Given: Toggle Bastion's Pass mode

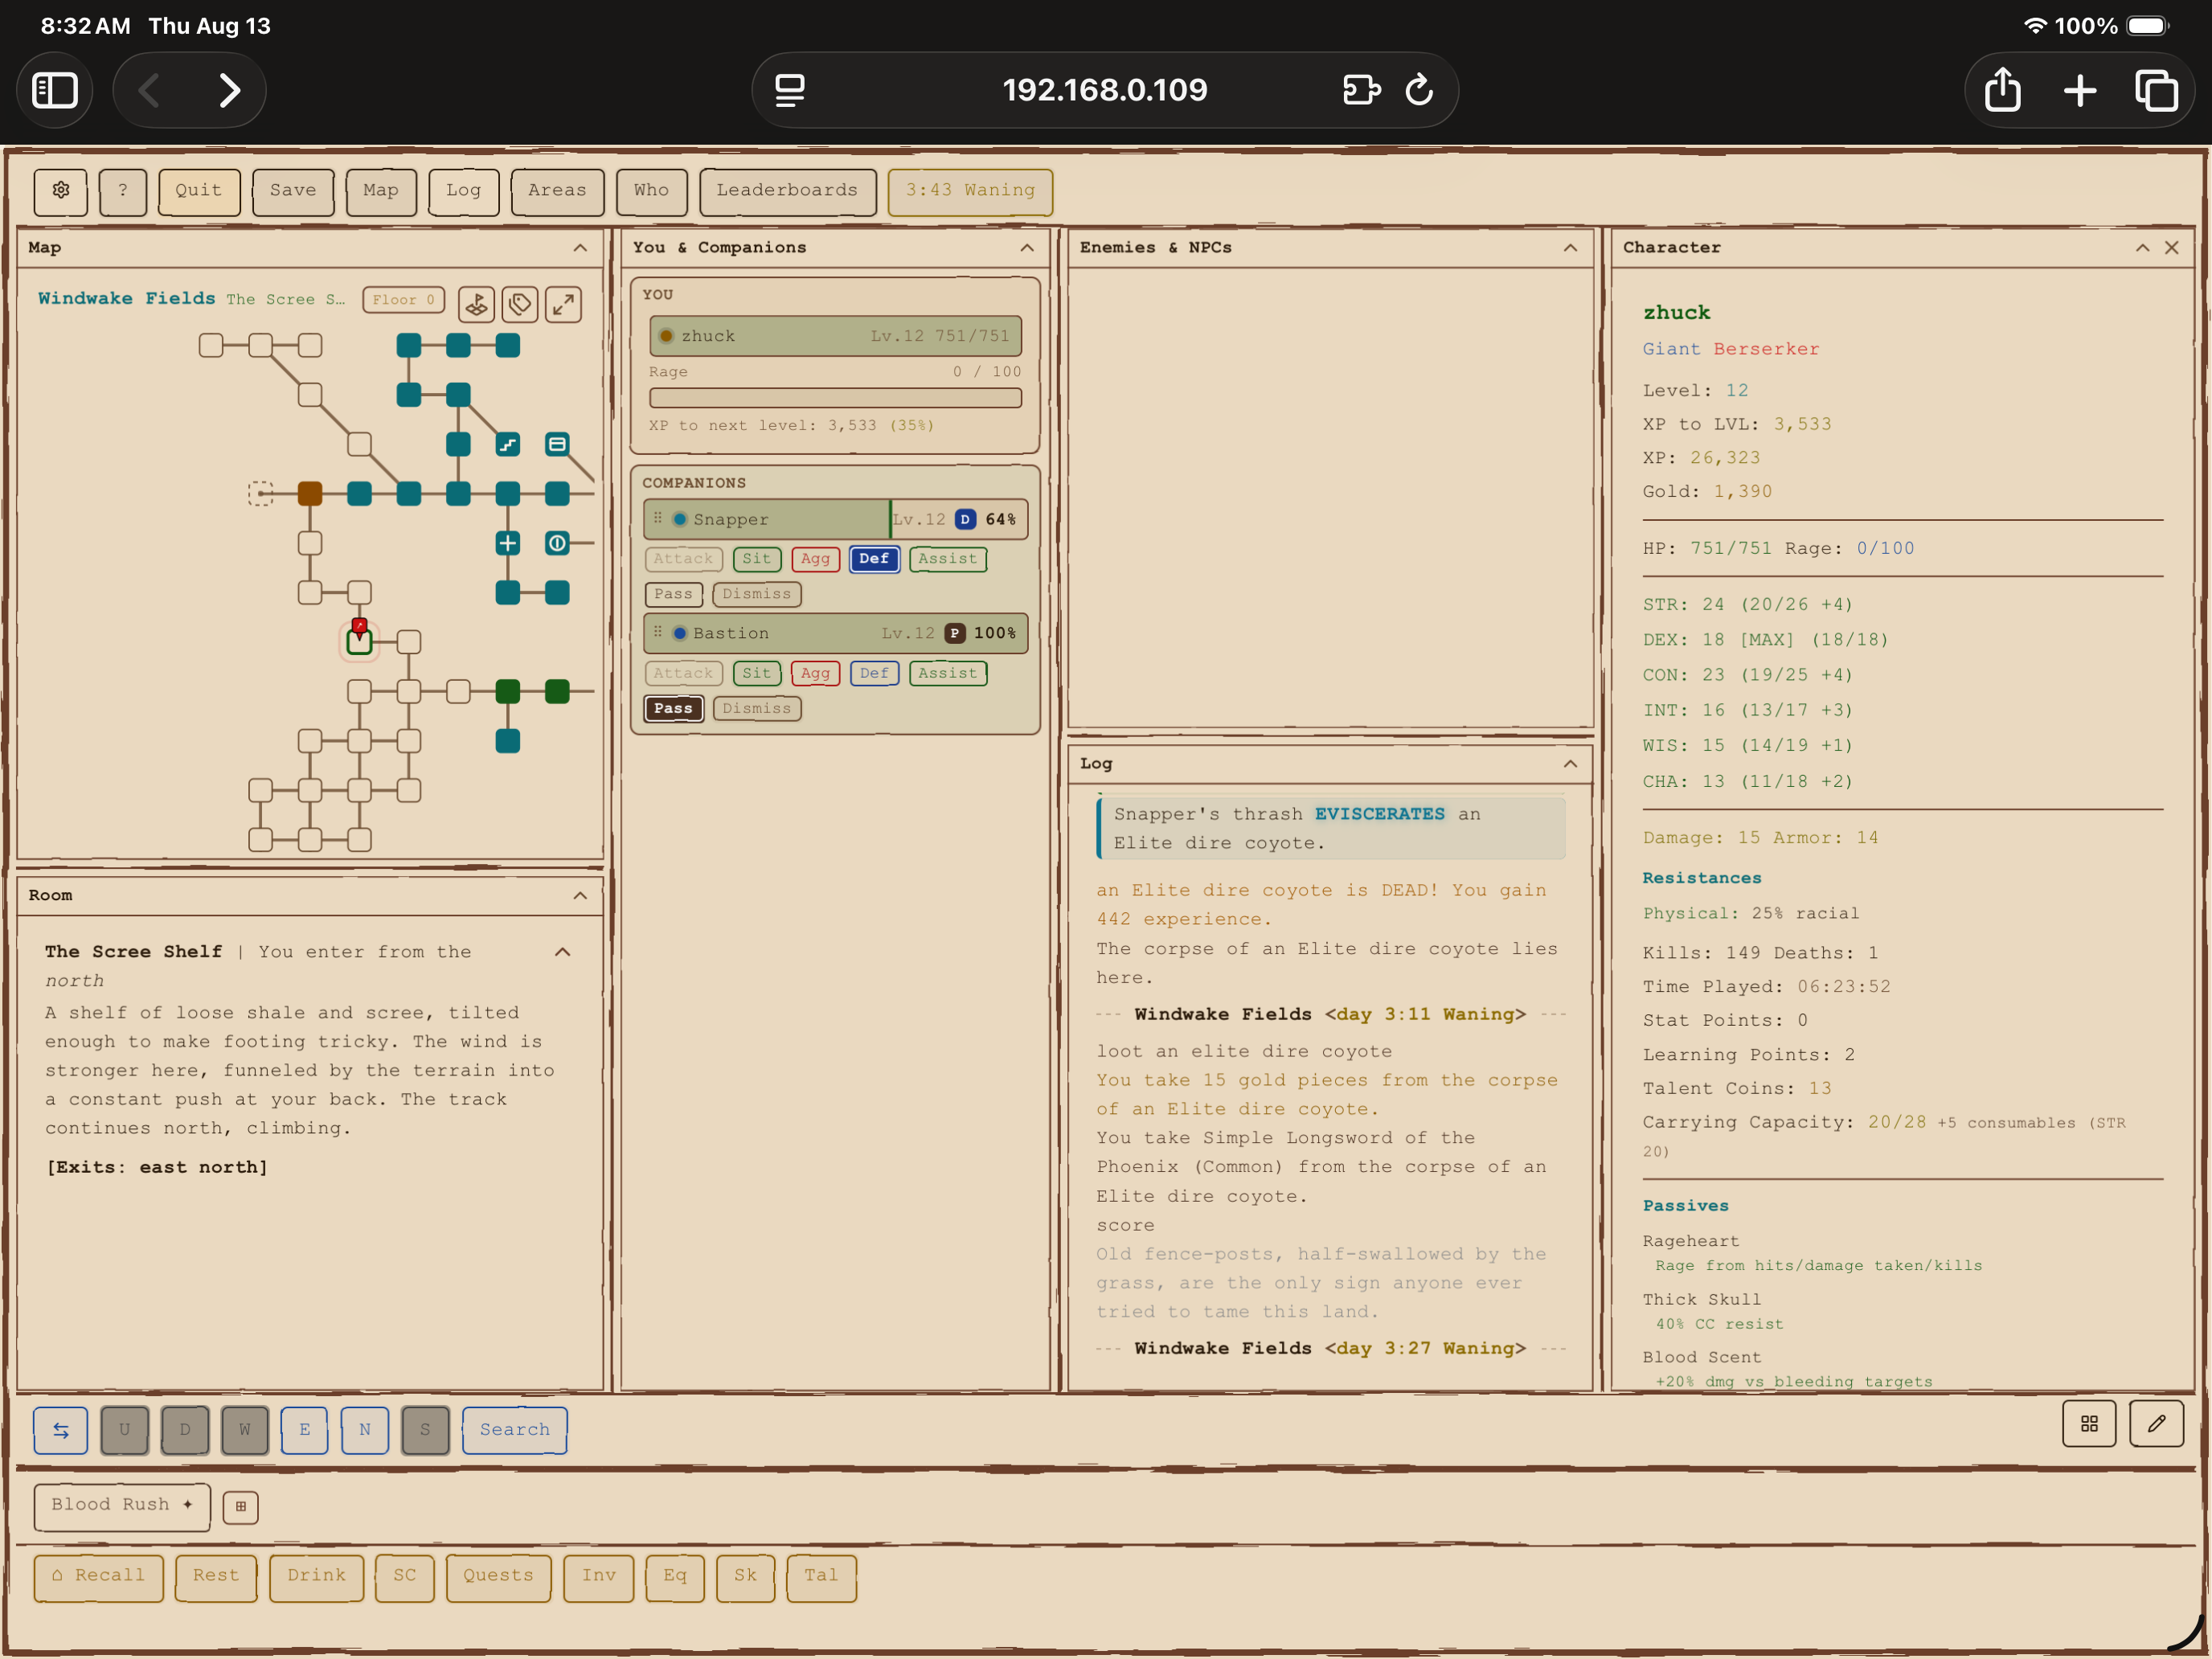Looking at the screenshot, I should [x=673, y=708].
